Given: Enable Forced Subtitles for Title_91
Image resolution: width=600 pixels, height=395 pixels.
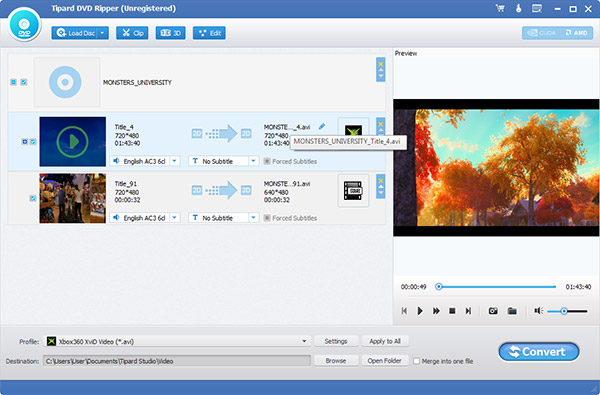Looking at the screenshot, I should (267, 218).
